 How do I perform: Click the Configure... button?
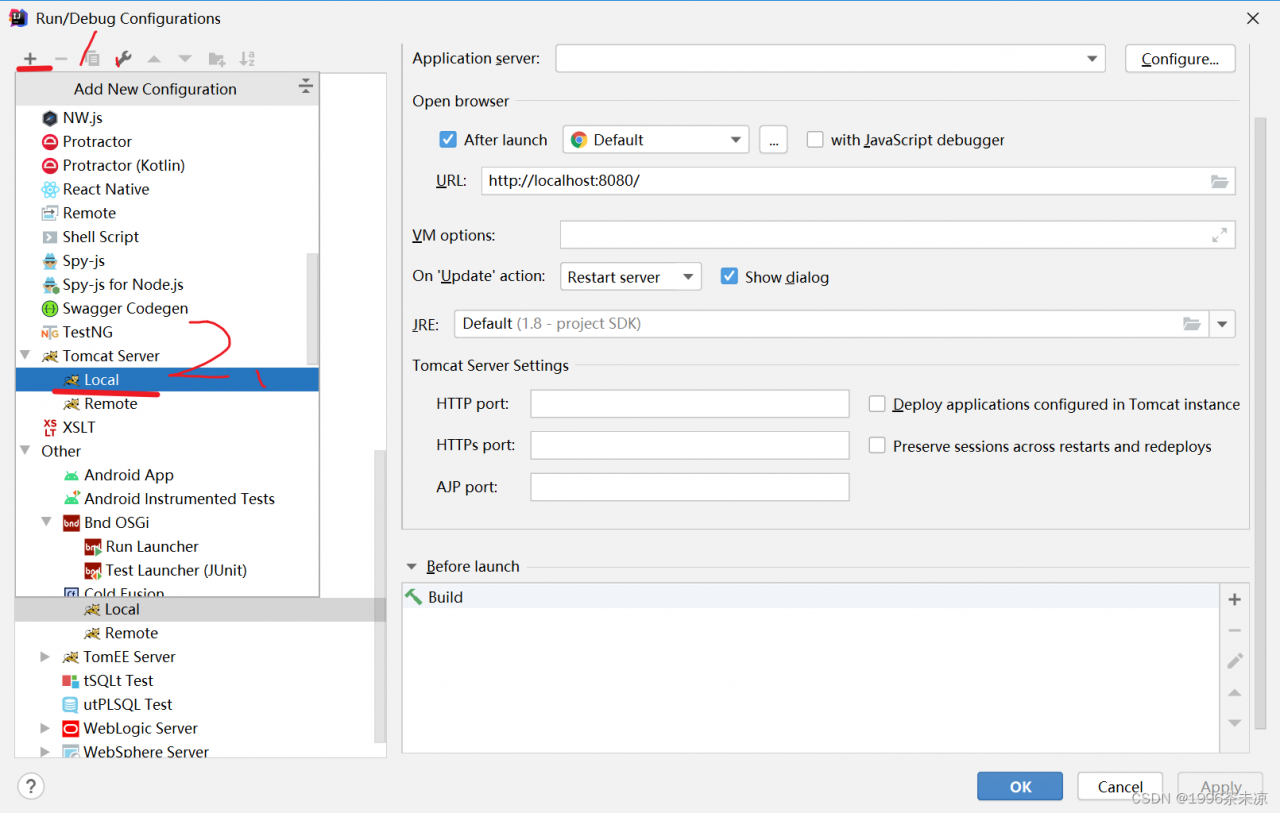(x=1180, y=59)
